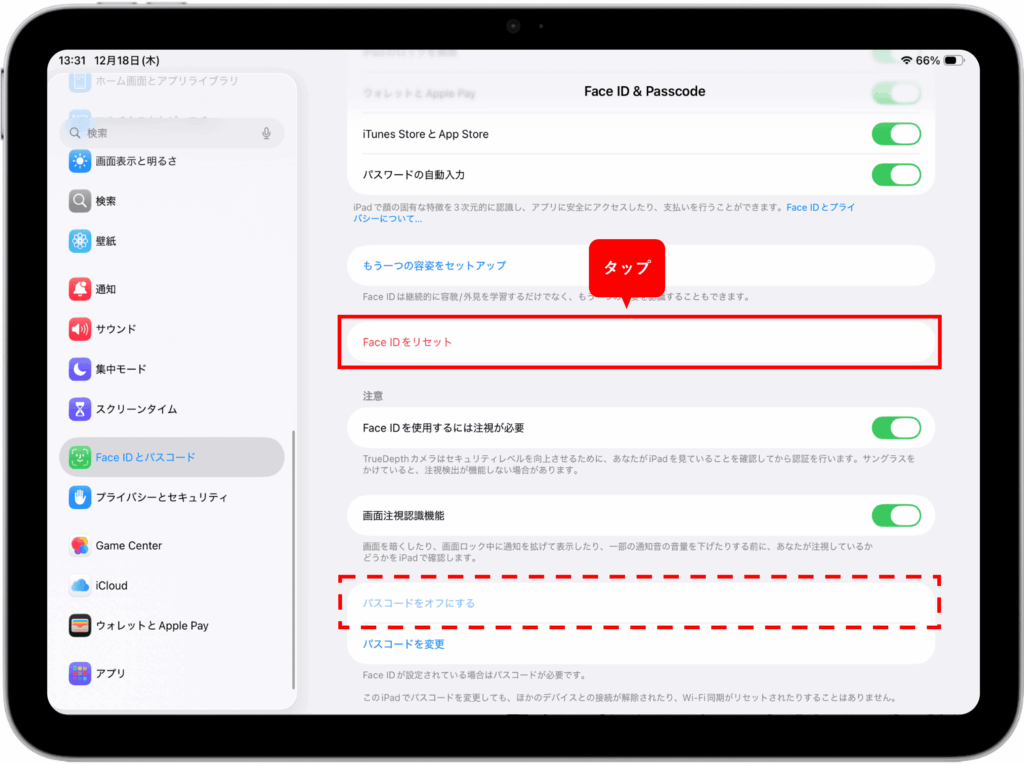This screenshot has width=1024, height=764.
Task: Tap the Game Center icon
Action: [80, 546]
